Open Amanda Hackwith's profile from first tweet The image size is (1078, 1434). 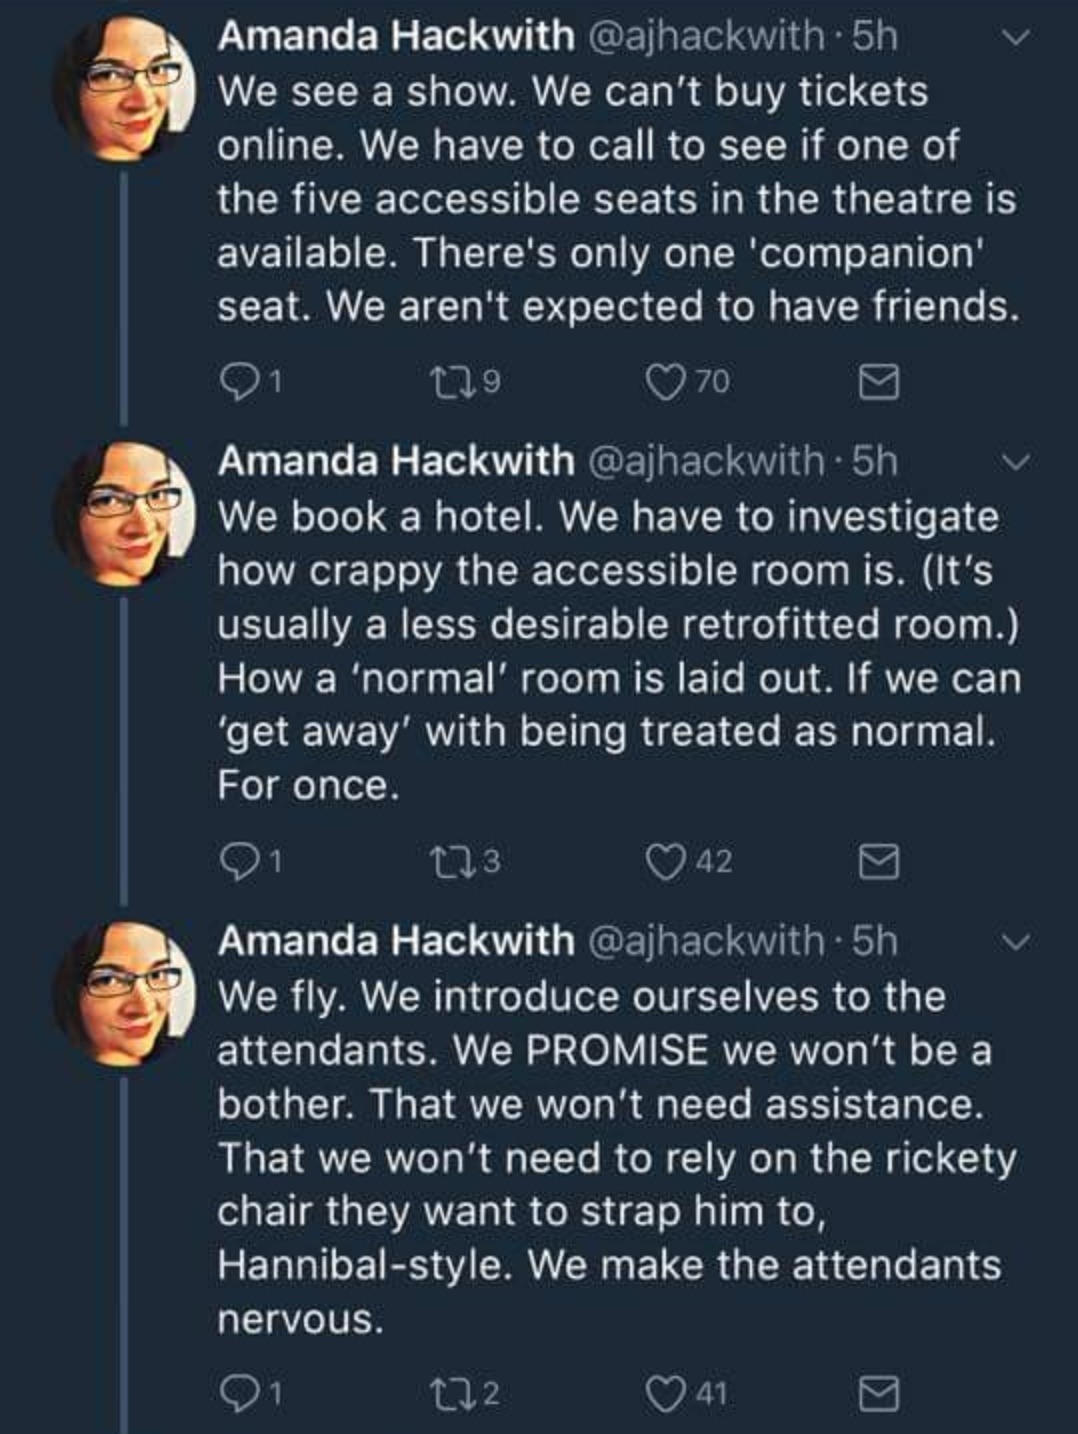click(x=395, y=37)
